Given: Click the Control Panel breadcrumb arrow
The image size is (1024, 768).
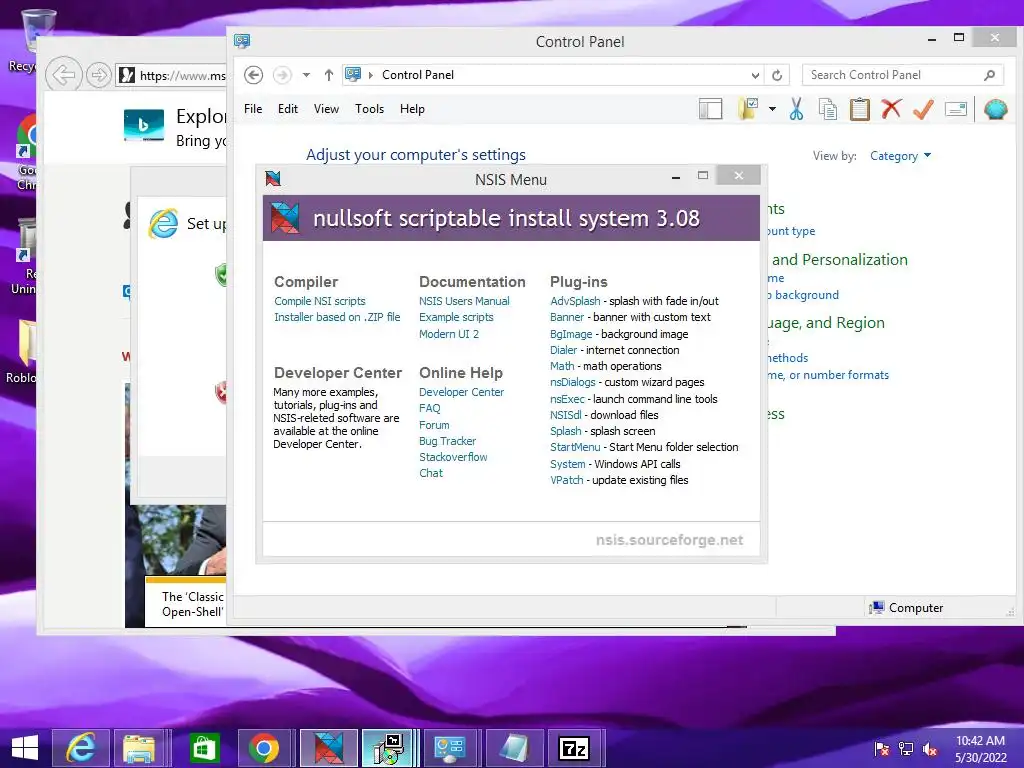Looking at the screenshot, I should click(x=370, y=75).
